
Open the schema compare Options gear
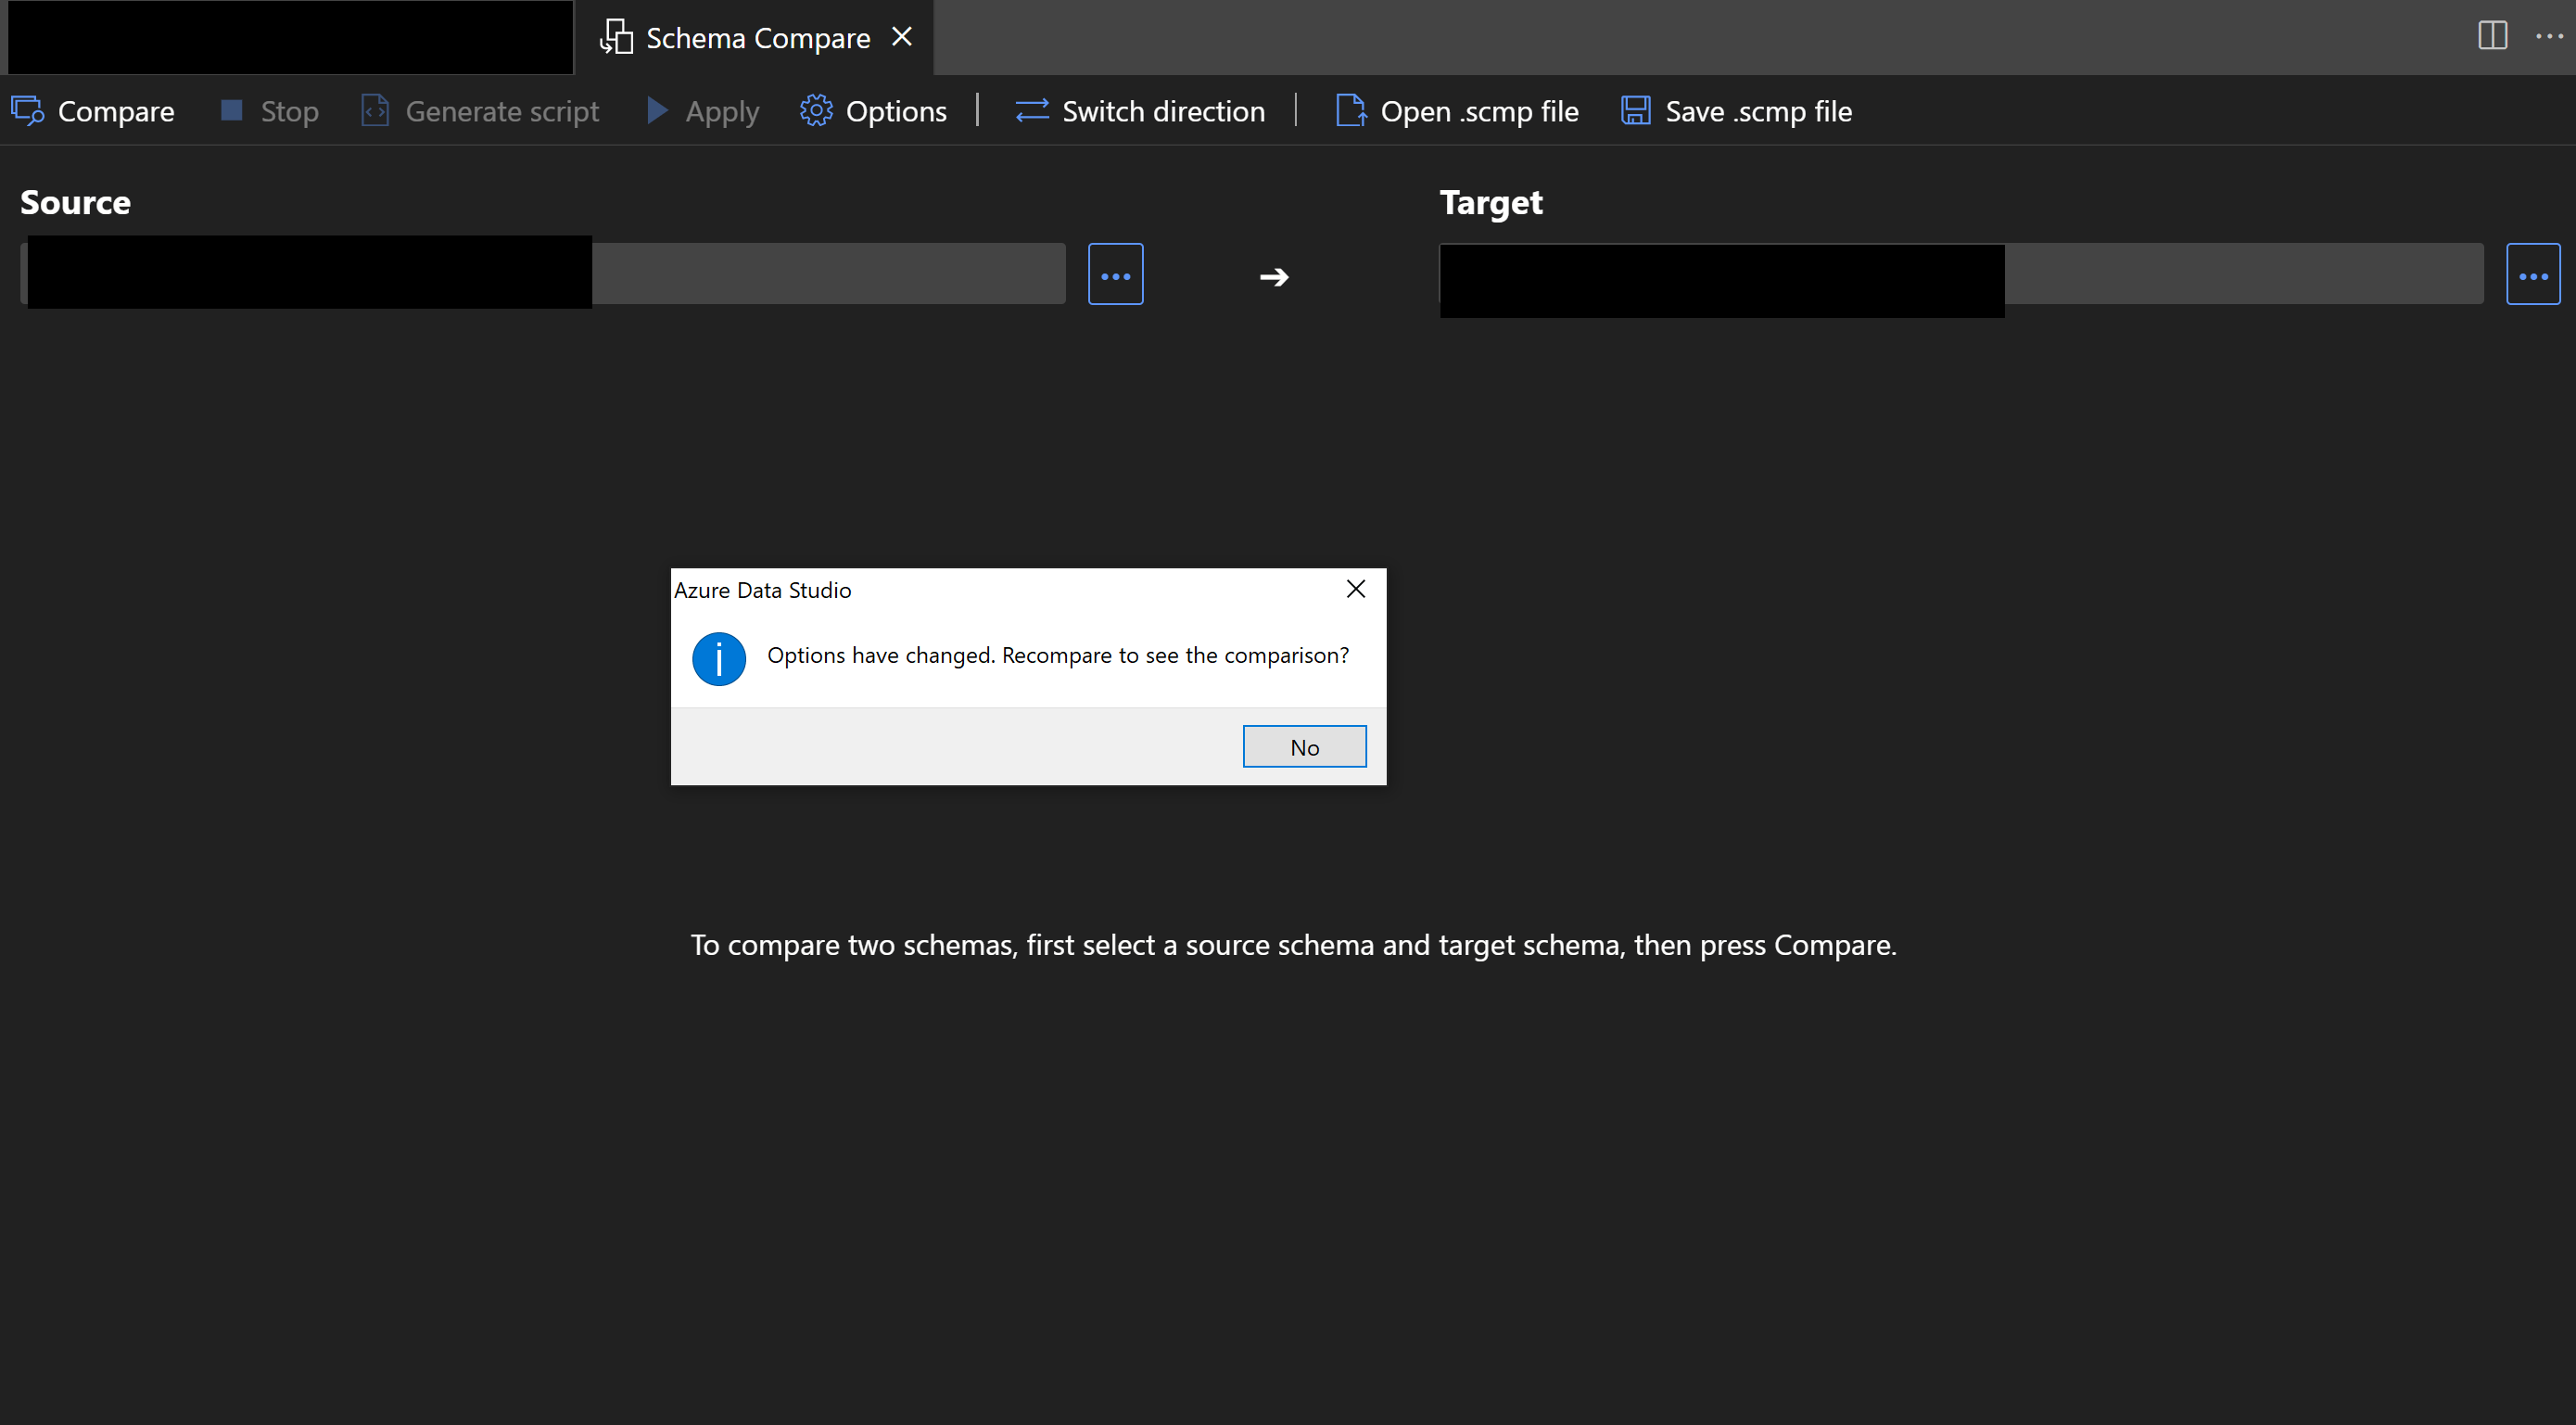click(815, 111)
